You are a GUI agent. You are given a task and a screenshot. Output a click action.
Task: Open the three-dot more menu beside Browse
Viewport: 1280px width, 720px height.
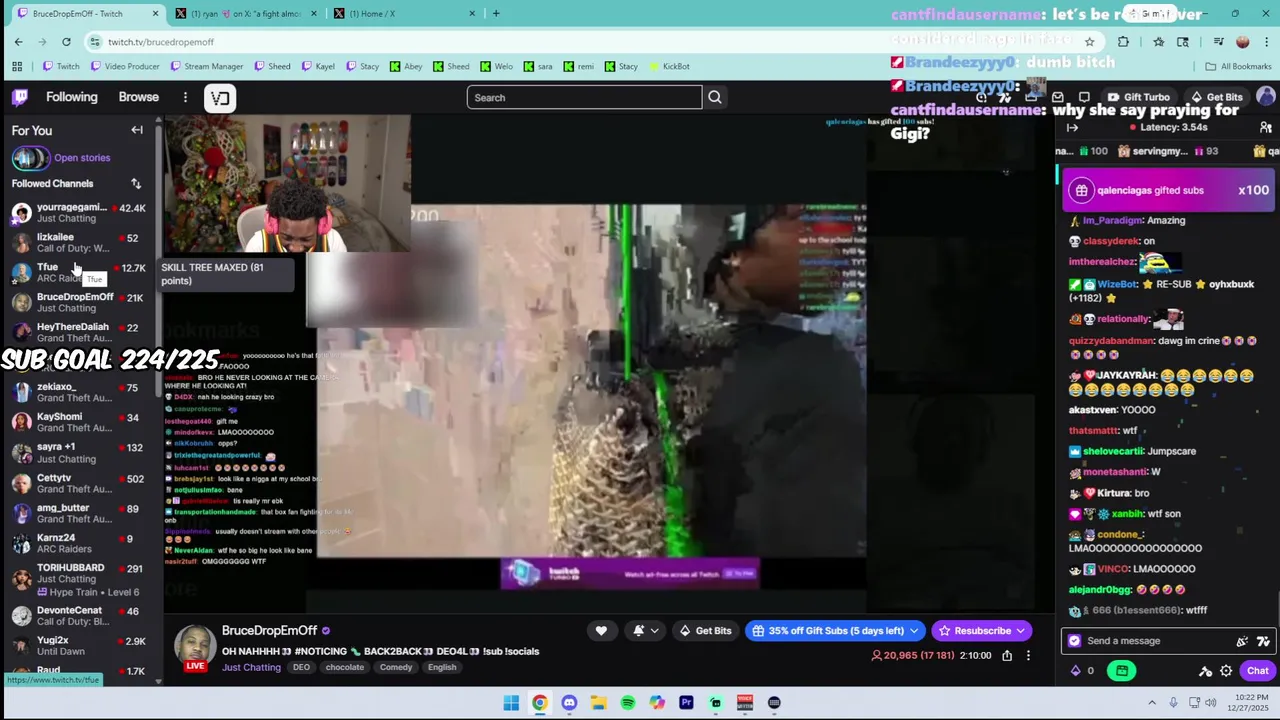(x=185, y=97)
